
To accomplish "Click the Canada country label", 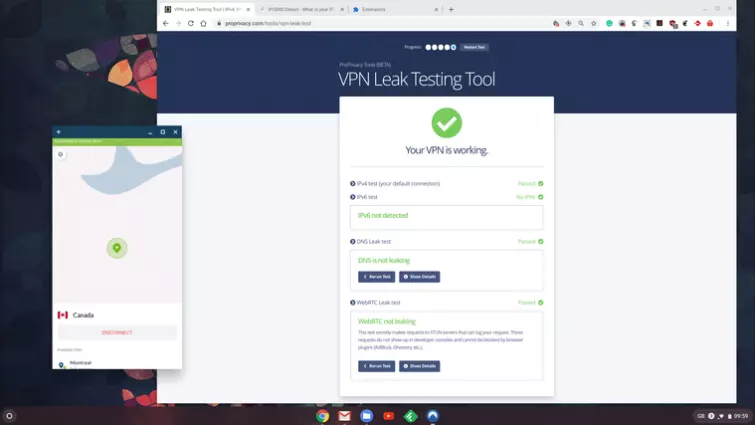I will (83, 315).
